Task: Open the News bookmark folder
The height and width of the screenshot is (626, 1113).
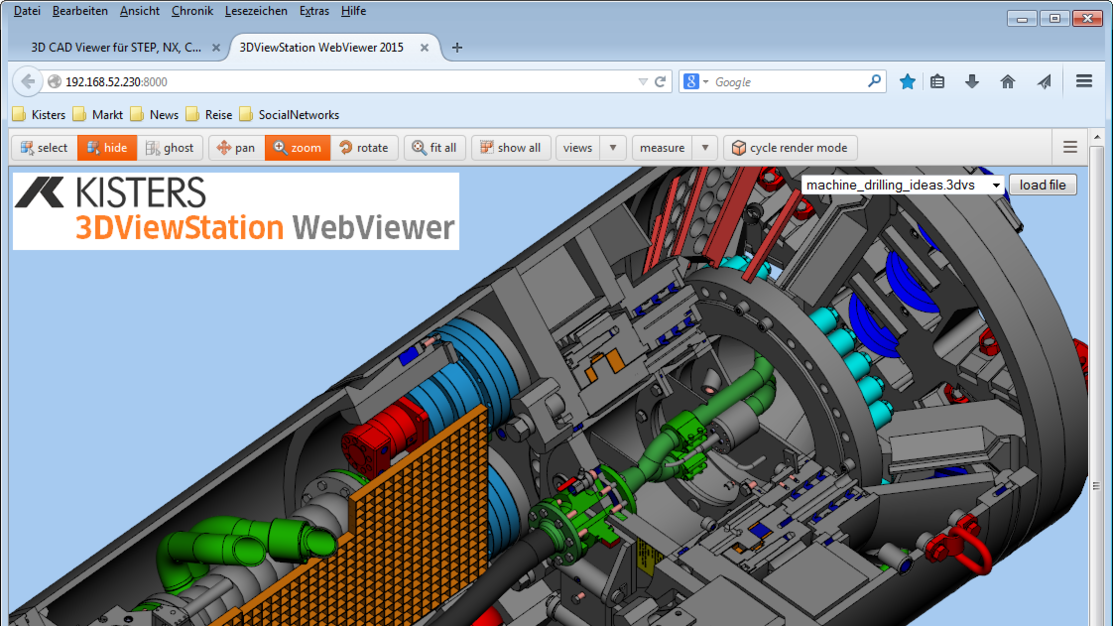Action: [155, 114]
